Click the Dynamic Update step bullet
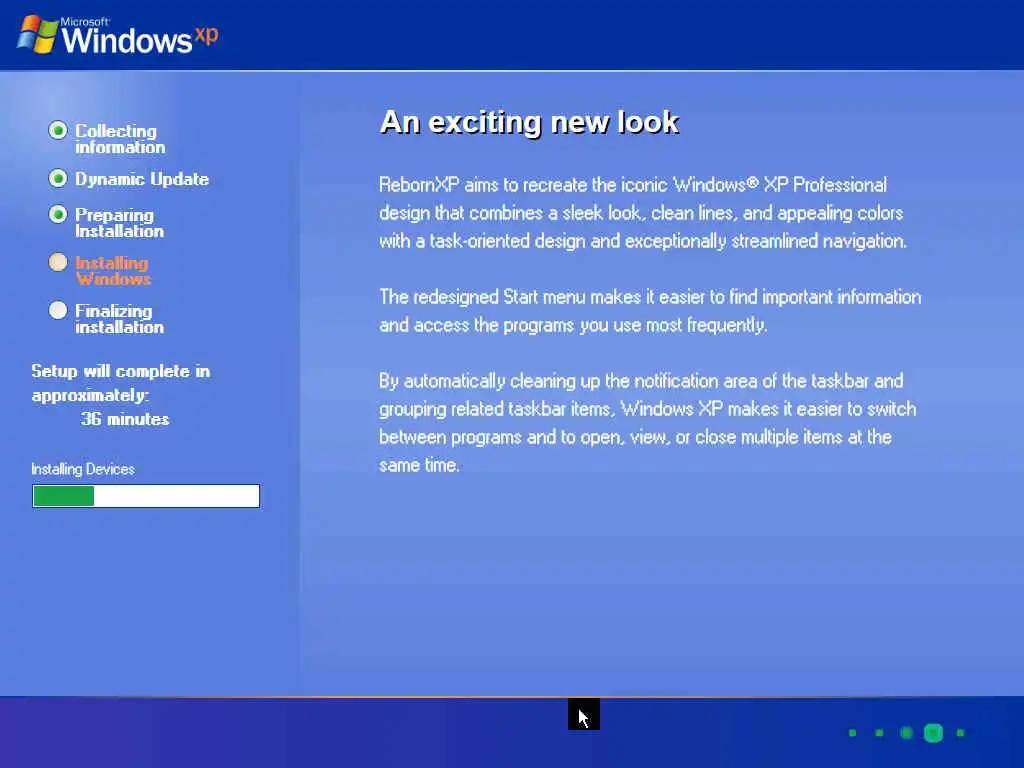Viewport: 1024px width, 768px height. click(58, 178)
